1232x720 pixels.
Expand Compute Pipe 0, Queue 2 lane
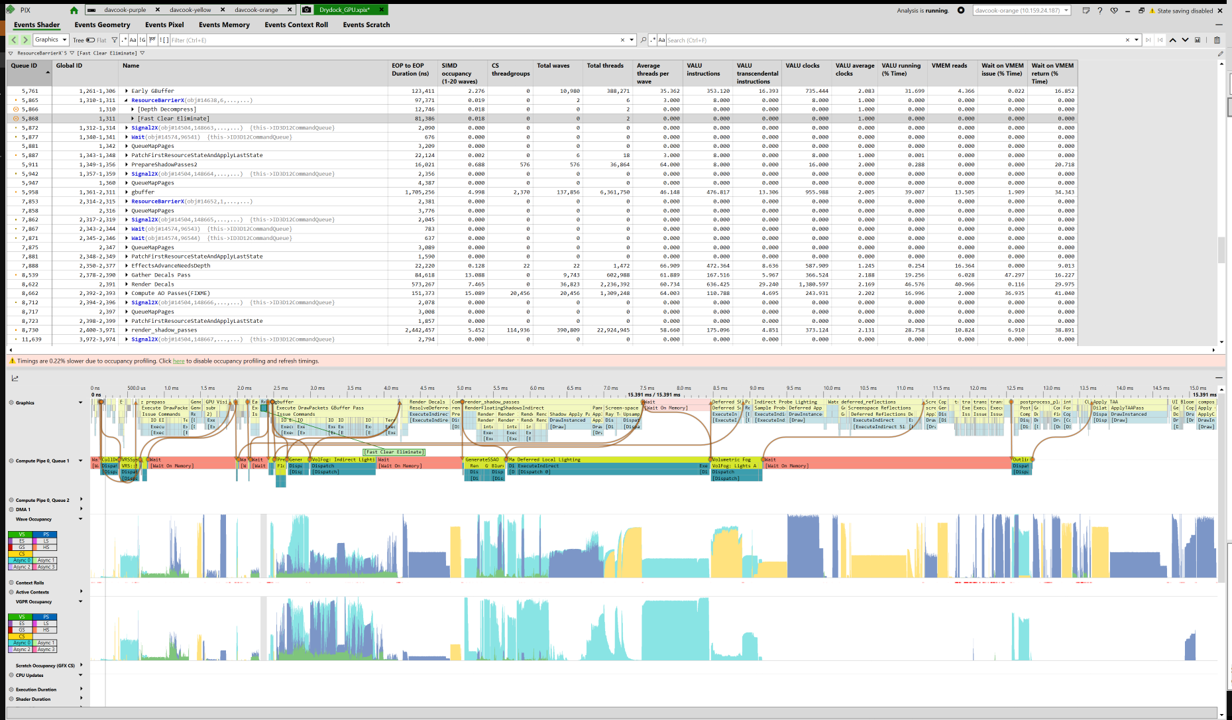(x=81, y=500)
